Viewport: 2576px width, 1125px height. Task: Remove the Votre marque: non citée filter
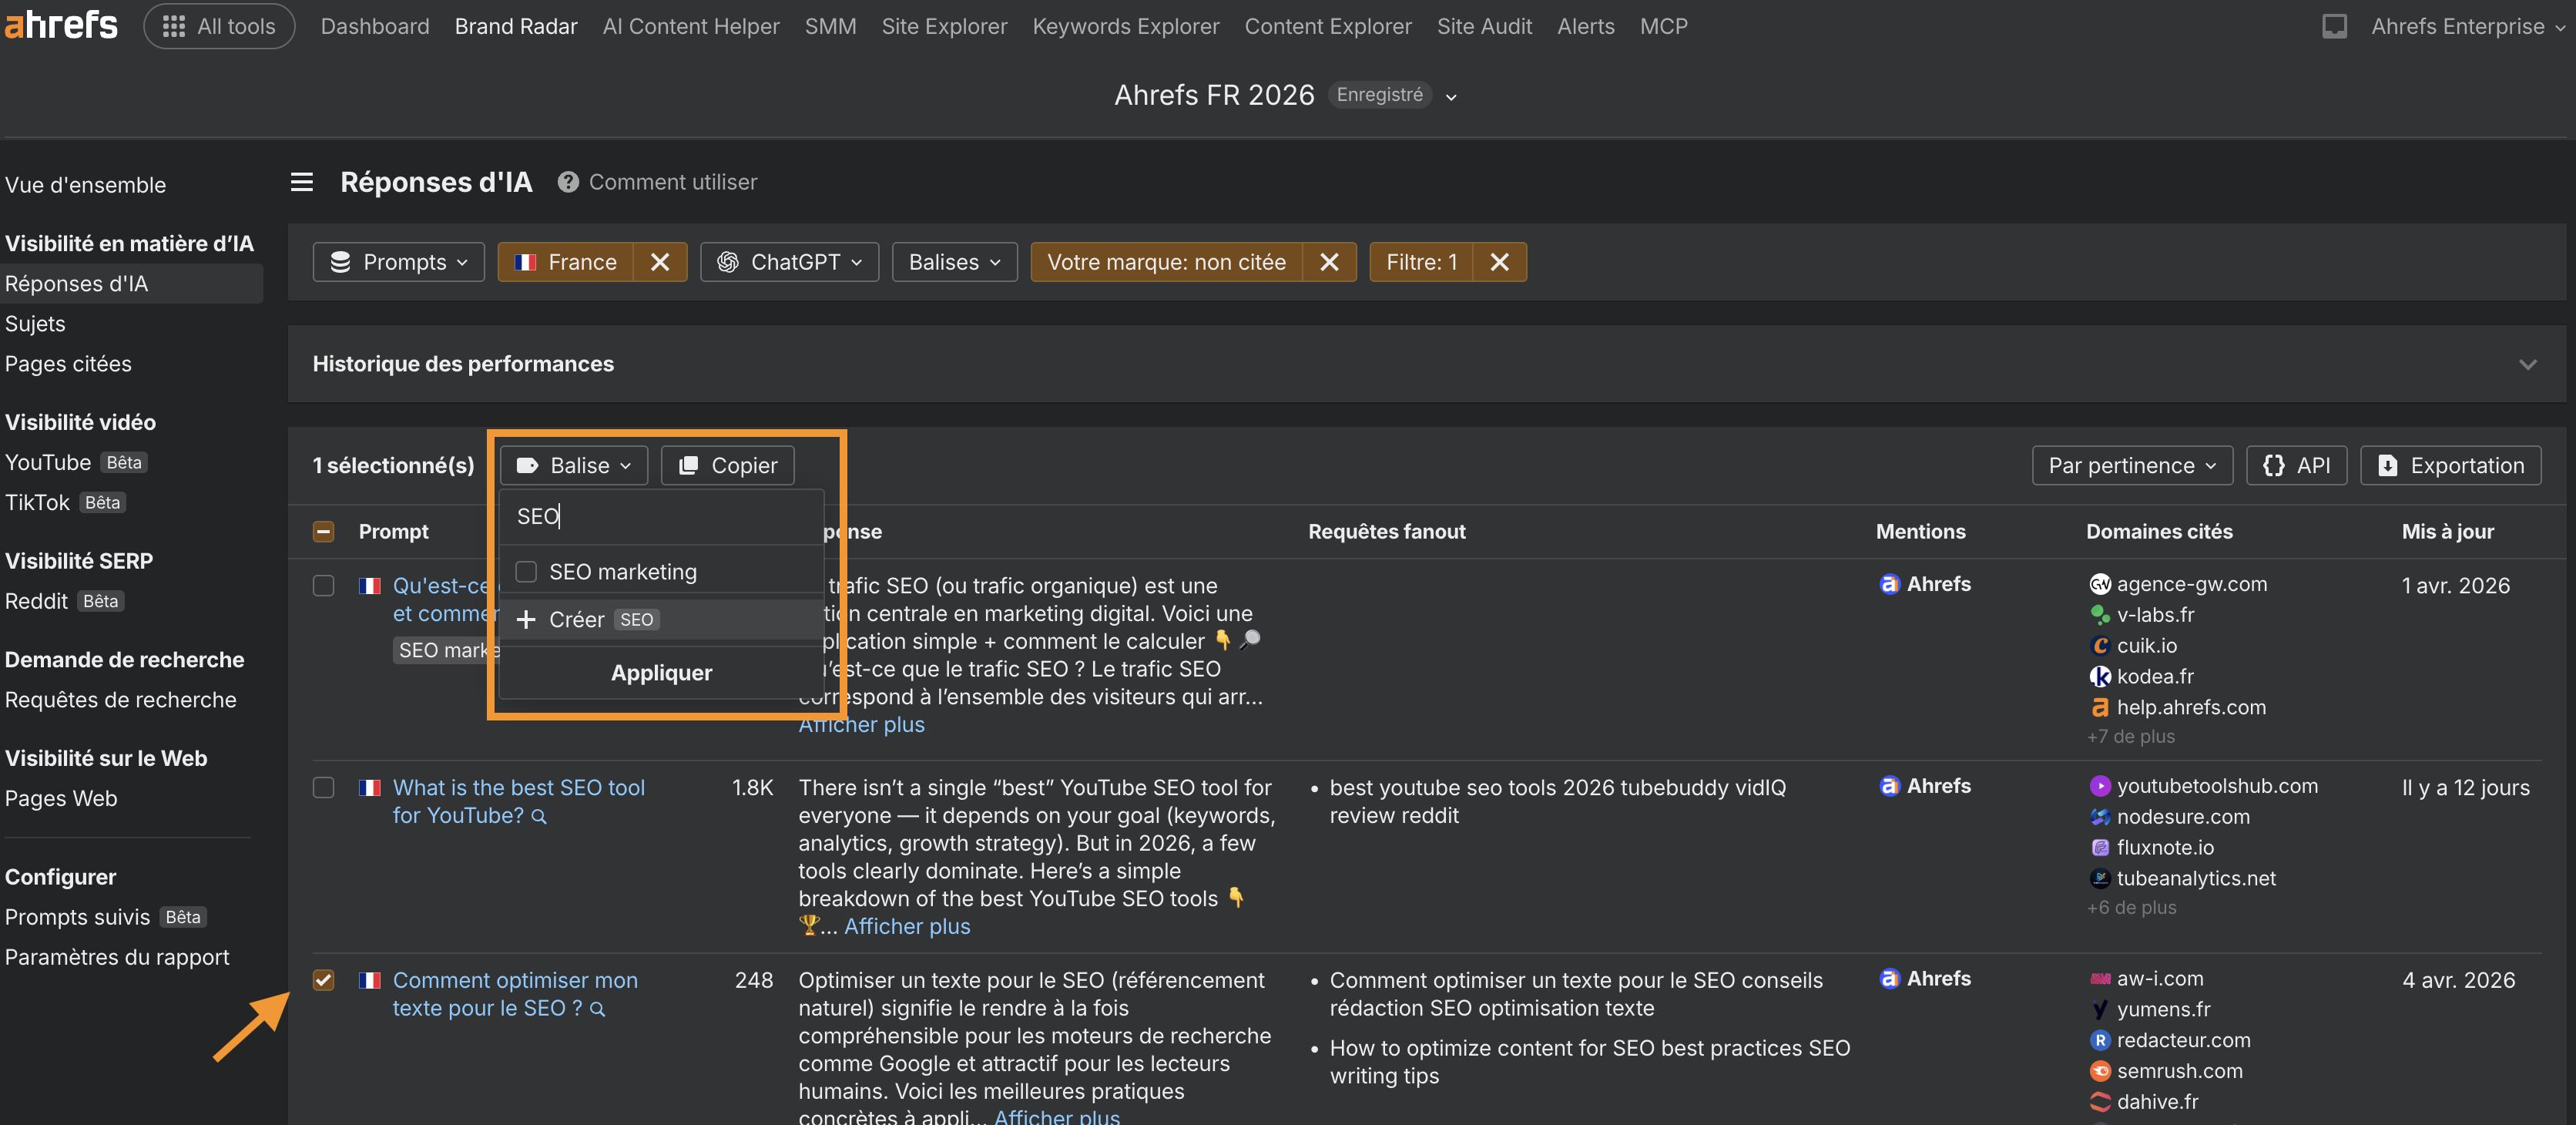pos(1329,262)
